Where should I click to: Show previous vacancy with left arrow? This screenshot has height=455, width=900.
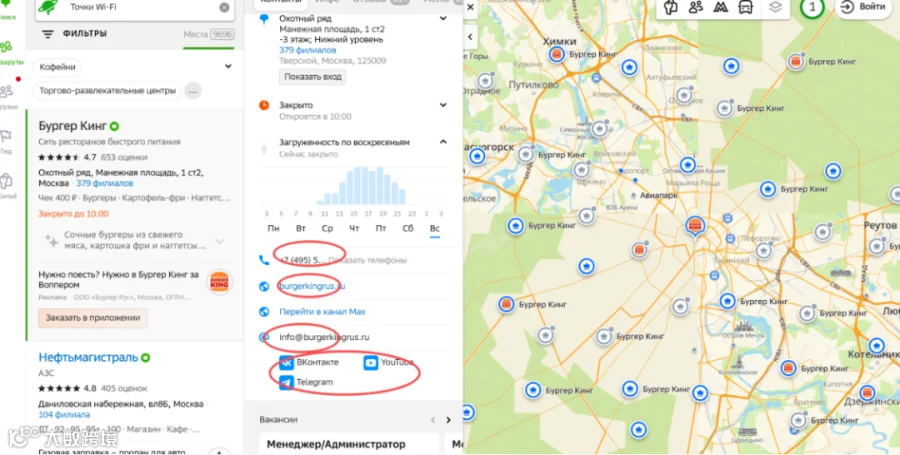click(433, 420)
